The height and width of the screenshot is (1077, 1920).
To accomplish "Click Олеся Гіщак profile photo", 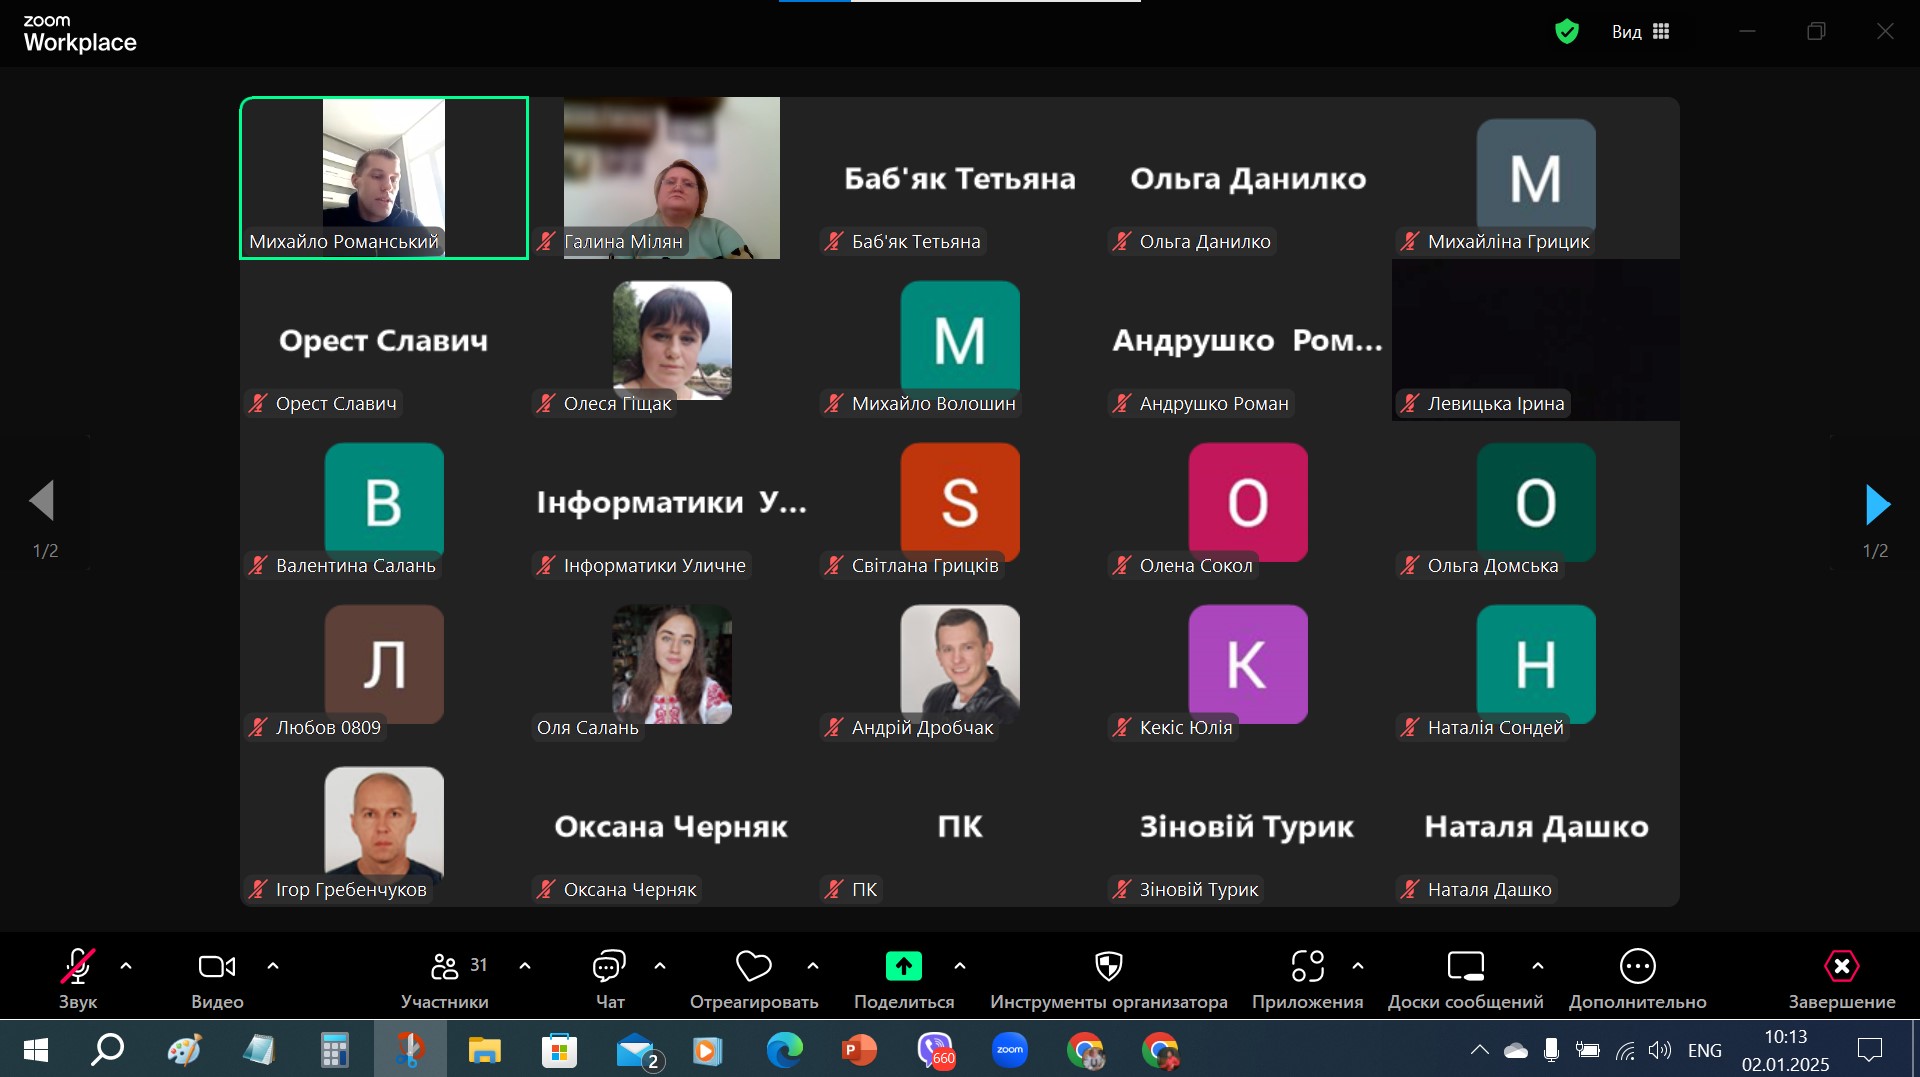I will click(672, 340).
